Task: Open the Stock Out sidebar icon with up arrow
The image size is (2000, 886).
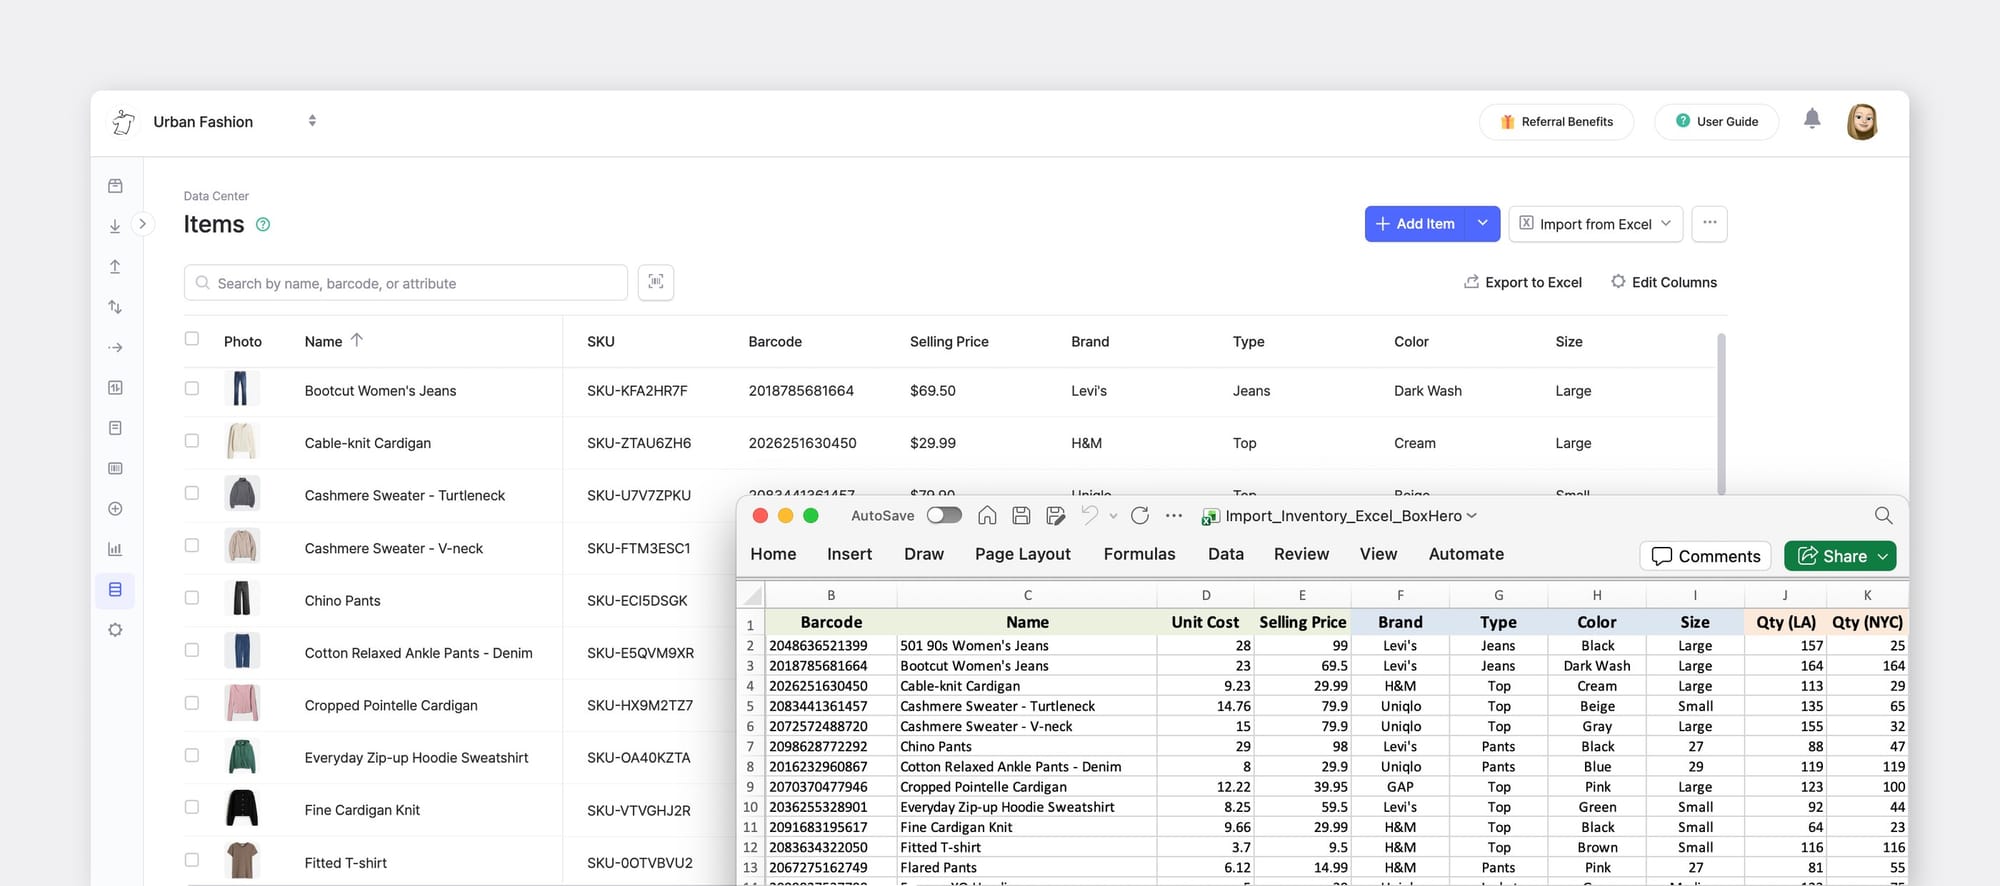Action: (x=115, y=267)
